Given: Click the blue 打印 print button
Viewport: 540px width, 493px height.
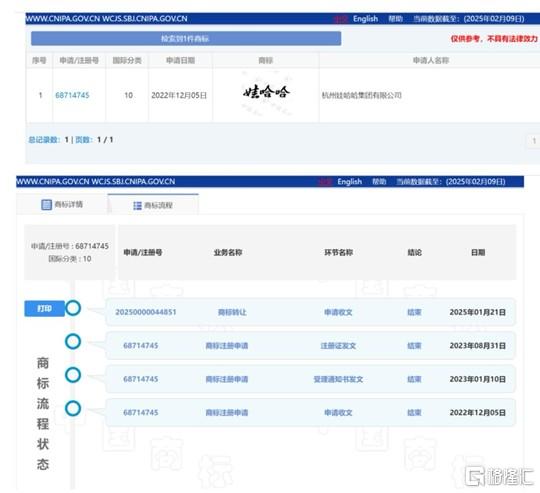Looking at the screenshot, I should [x=44, y=308].
